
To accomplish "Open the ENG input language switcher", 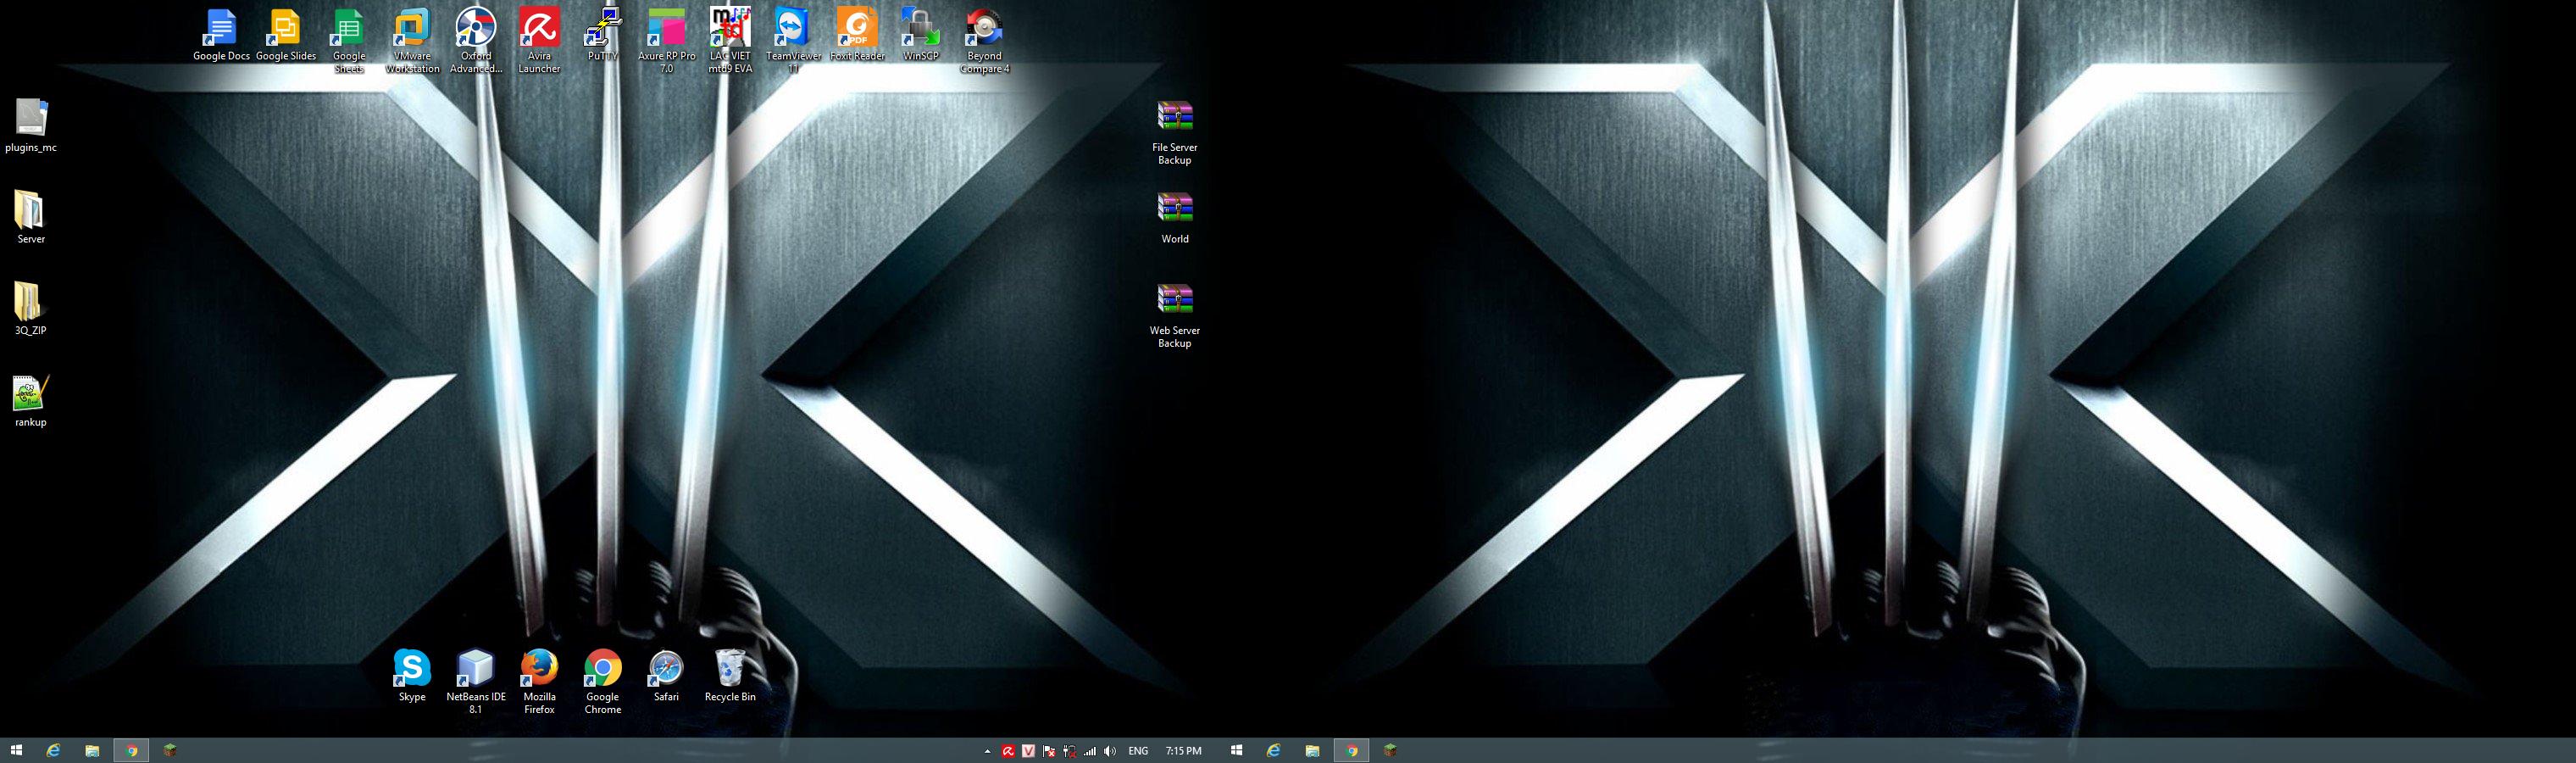I will click(x=1138, y=751).
